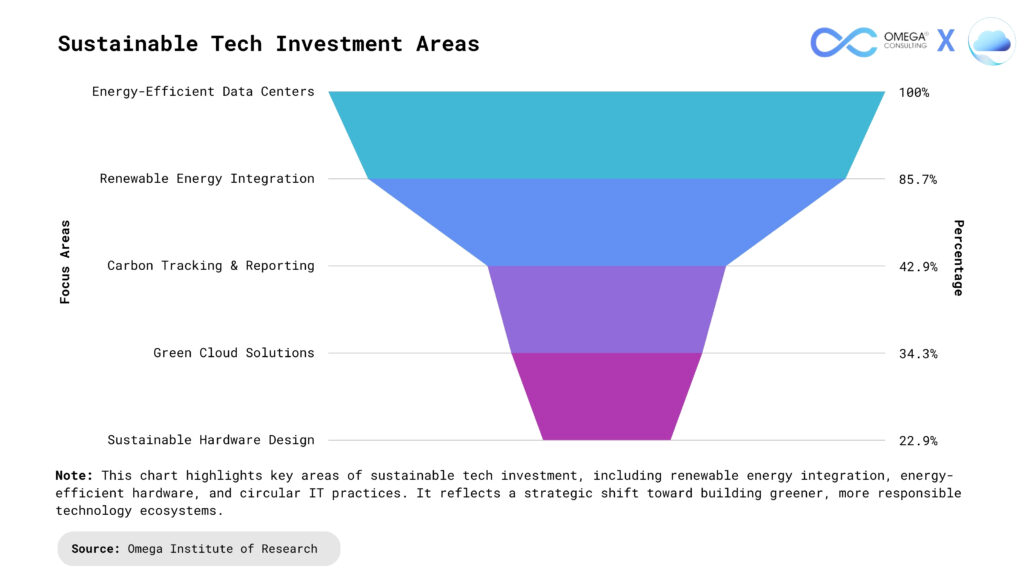Click the Source: Omega Institute of Research badge
The height and width of the screenshot is (576, 1024).
[198, 549]
